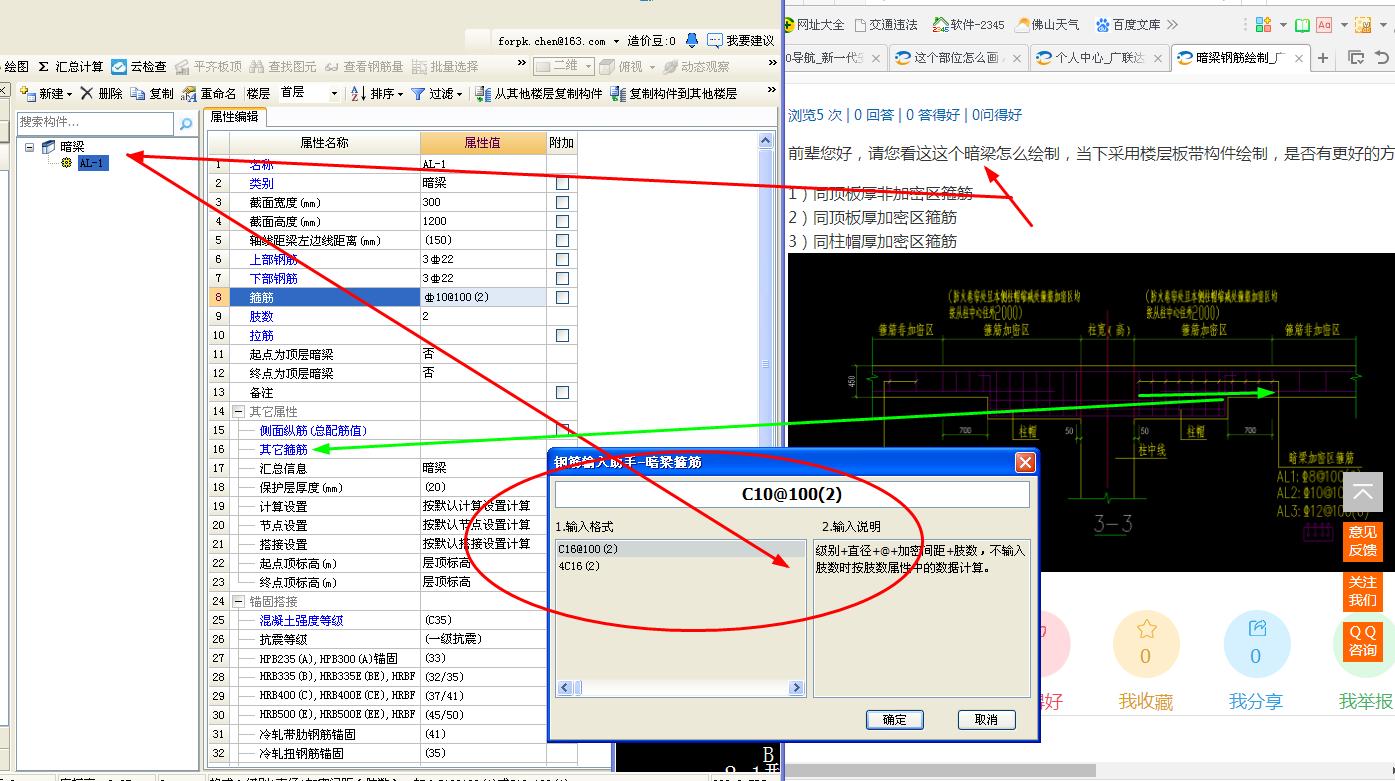This screenshot has width=1395, height=781.
Task: Click the 重命名 rename icon
Action: click(189, 93)
